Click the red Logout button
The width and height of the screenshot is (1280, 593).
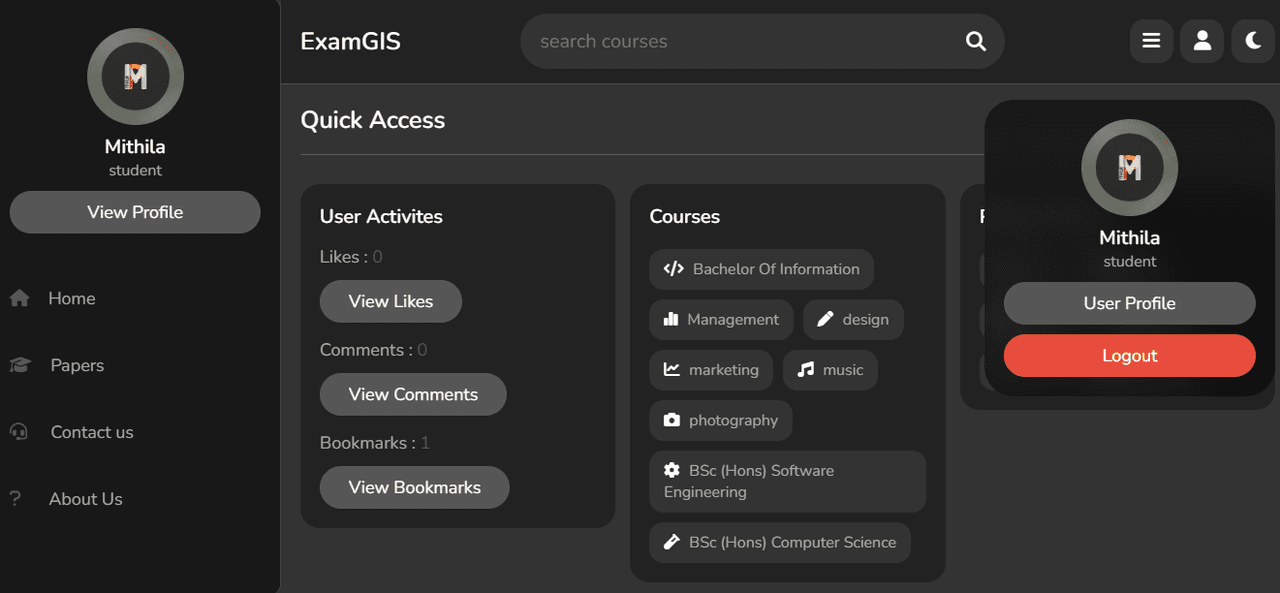(1129, 356)
